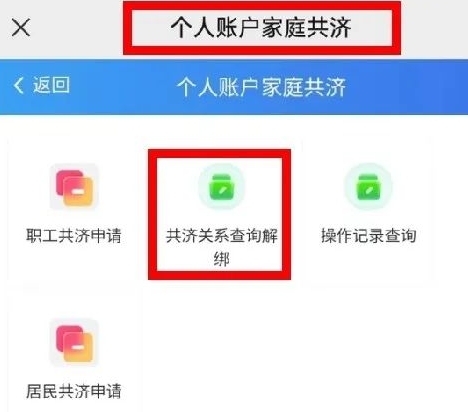This screenshot has height=412, width=468.
Task: Tap the pencil glyph in the 操作记录查询 icon
Action: pyautogui.click(x=370, y=190)
